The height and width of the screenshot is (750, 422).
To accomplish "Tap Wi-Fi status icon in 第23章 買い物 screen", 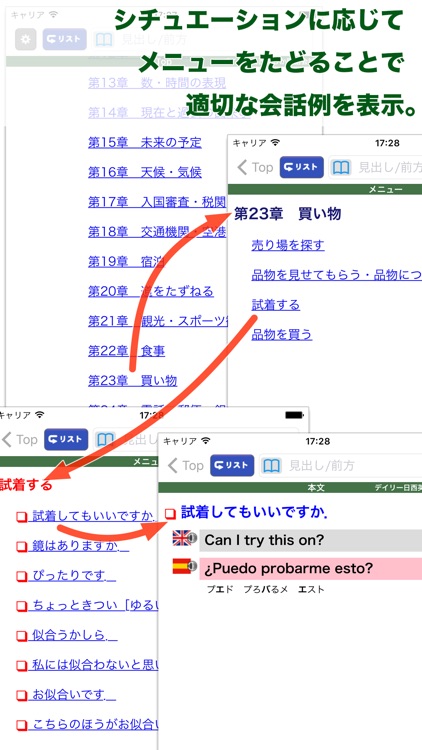I will pyautogui.click(x=275, y=143).
